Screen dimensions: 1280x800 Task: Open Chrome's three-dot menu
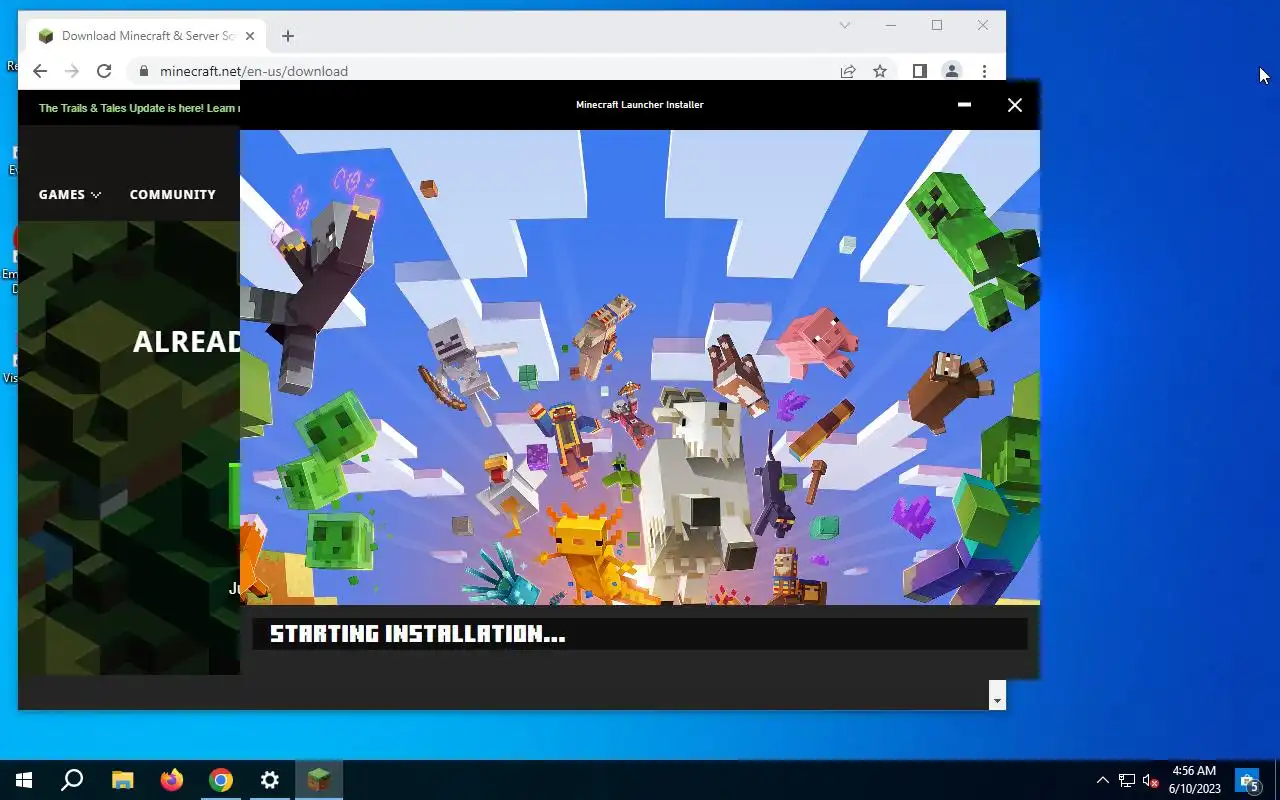pos(985,71)
